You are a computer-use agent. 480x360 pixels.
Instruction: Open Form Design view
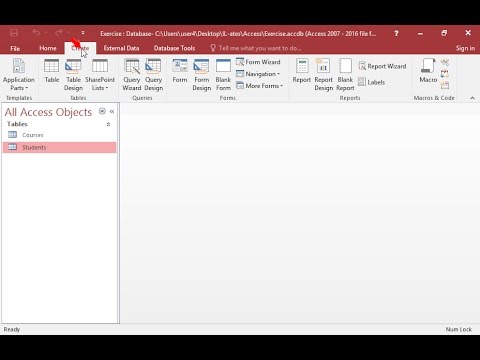[202, 75]
